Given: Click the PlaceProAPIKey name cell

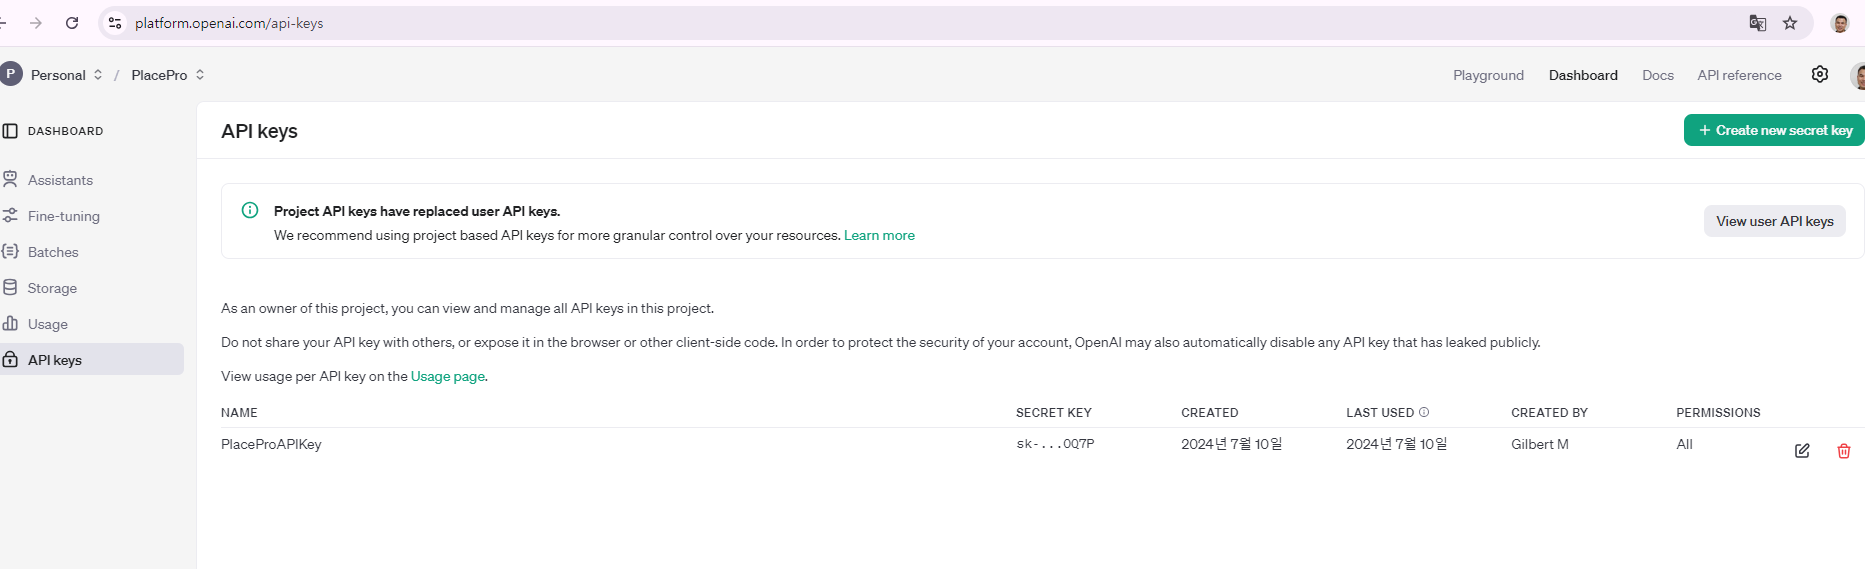Looking at the screenshot, I should 271,444.
